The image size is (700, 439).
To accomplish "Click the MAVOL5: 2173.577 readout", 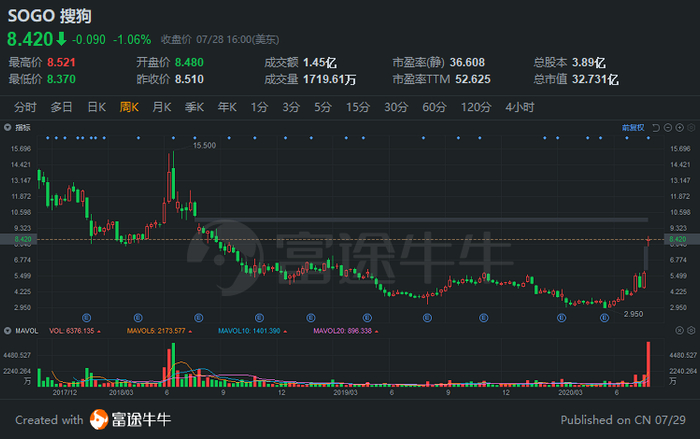I will [156, 331].
